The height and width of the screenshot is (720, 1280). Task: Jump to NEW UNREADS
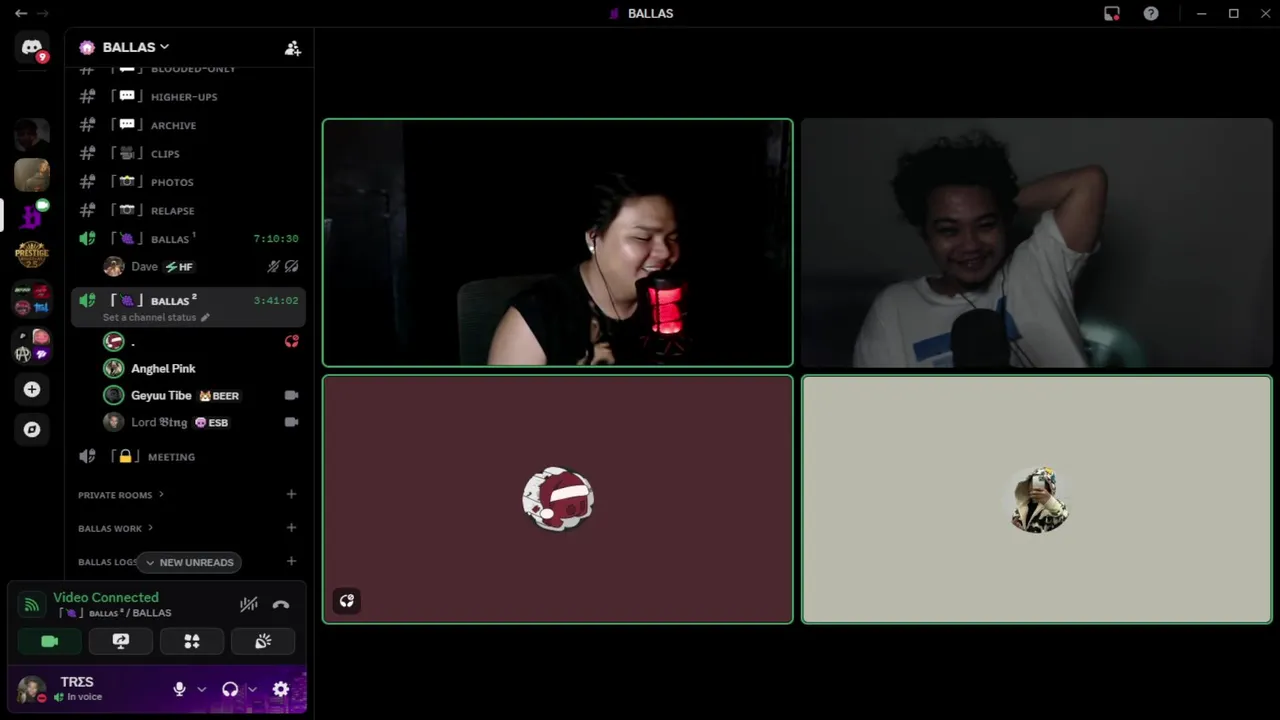[x=189, y=562]
